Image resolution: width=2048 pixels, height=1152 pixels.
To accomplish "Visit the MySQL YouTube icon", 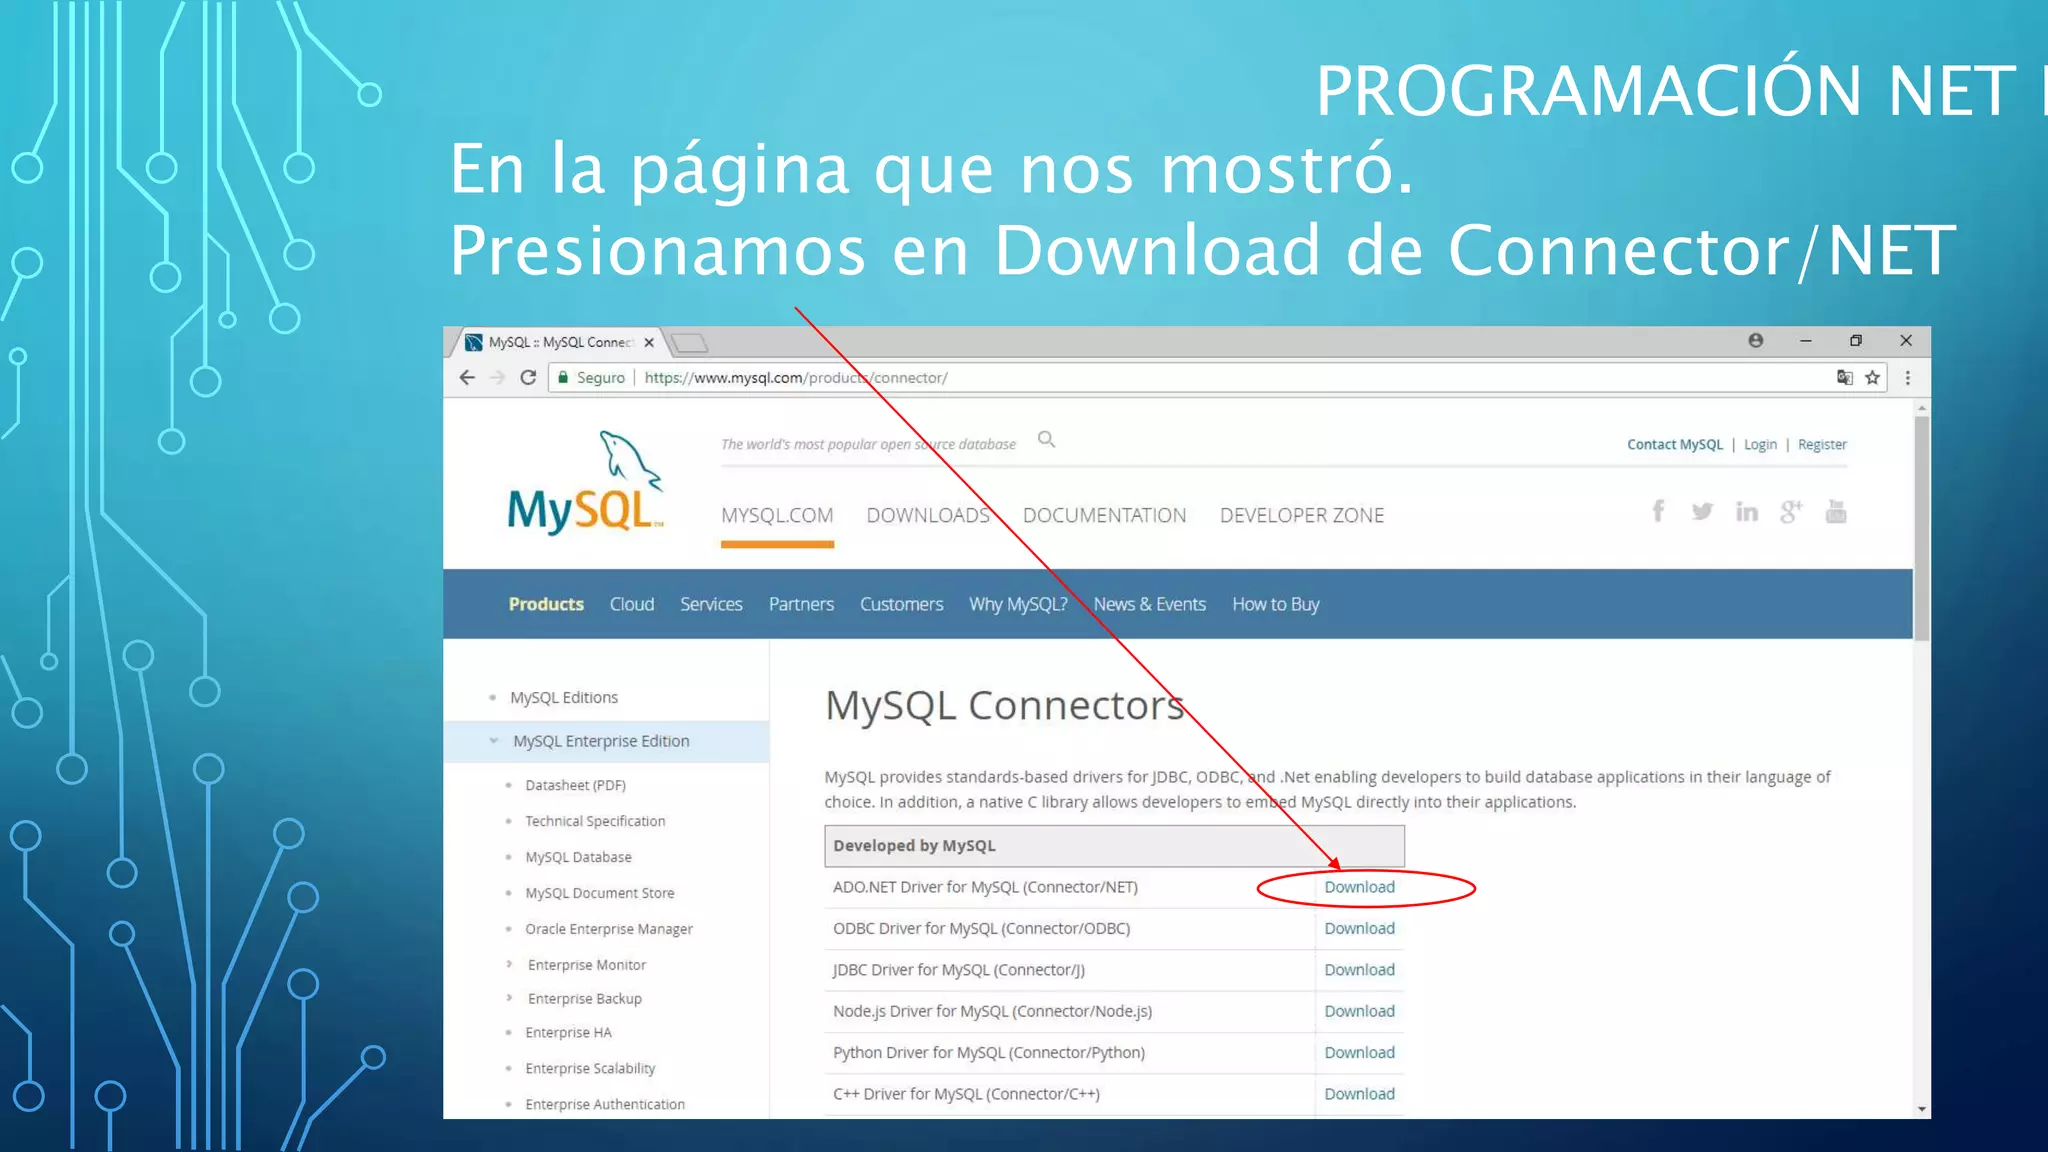I will [1835, 511].
